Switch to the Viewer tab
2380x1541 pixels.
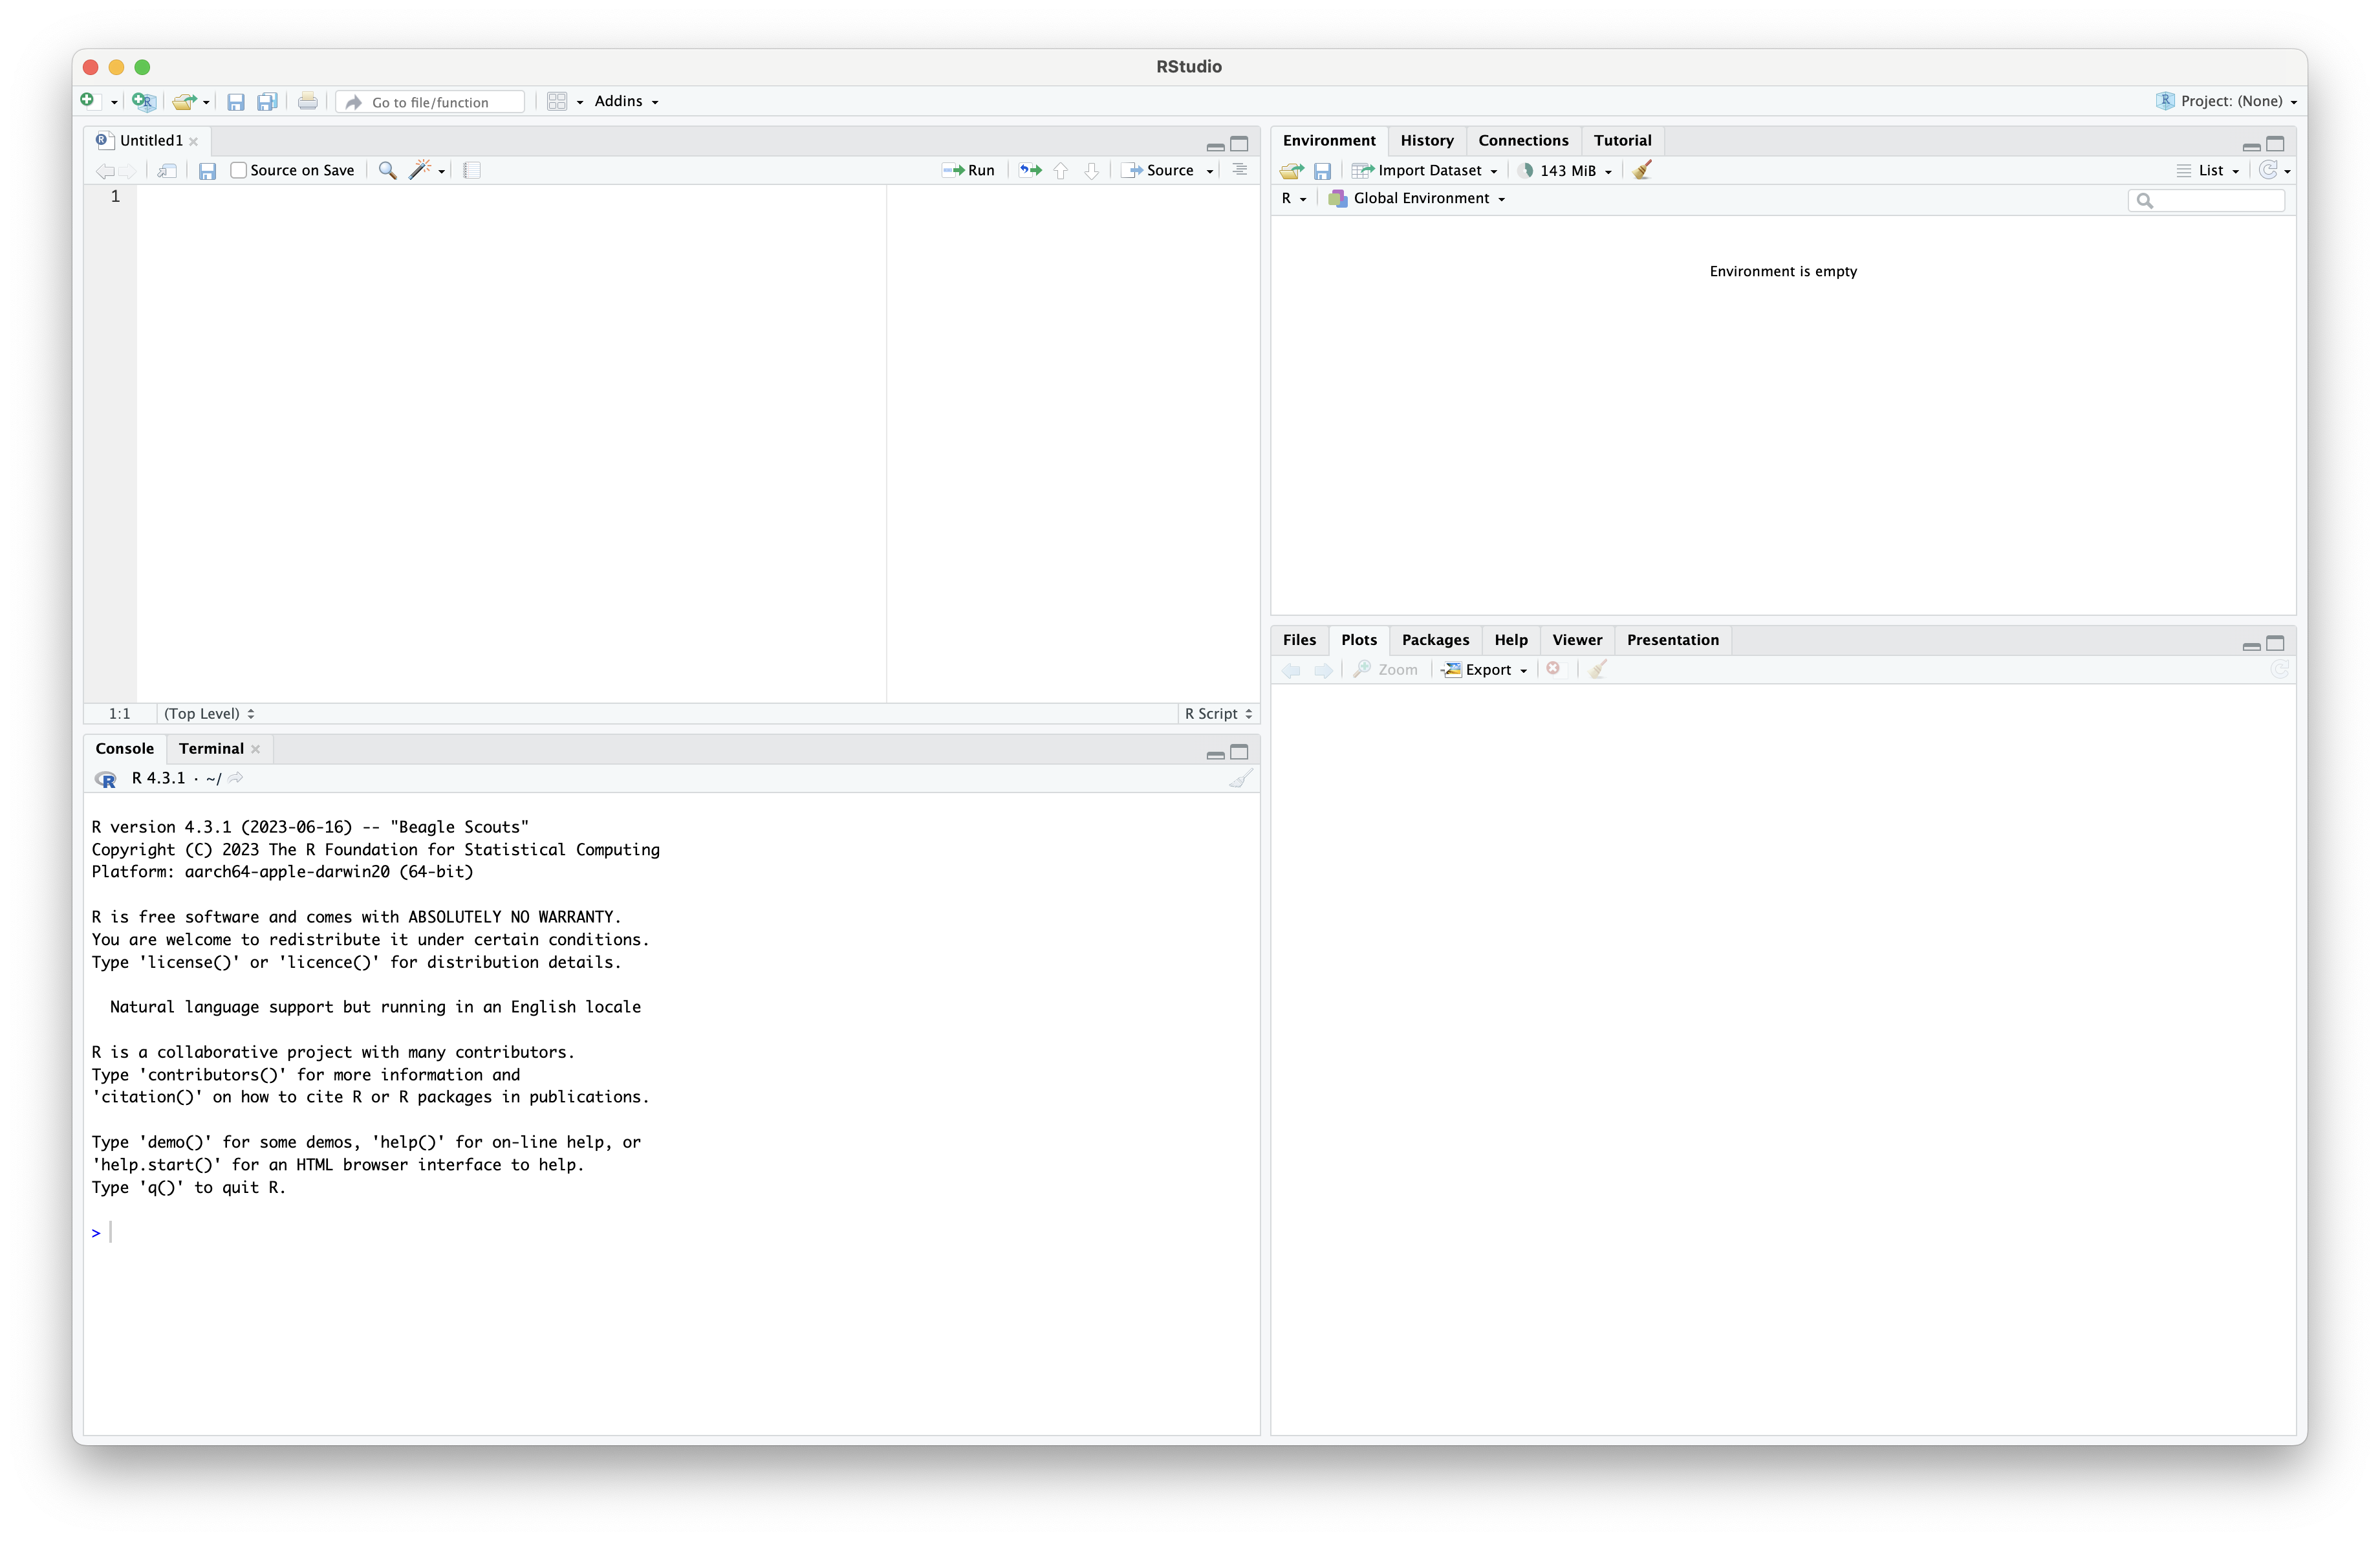(x=1577, y=640)
